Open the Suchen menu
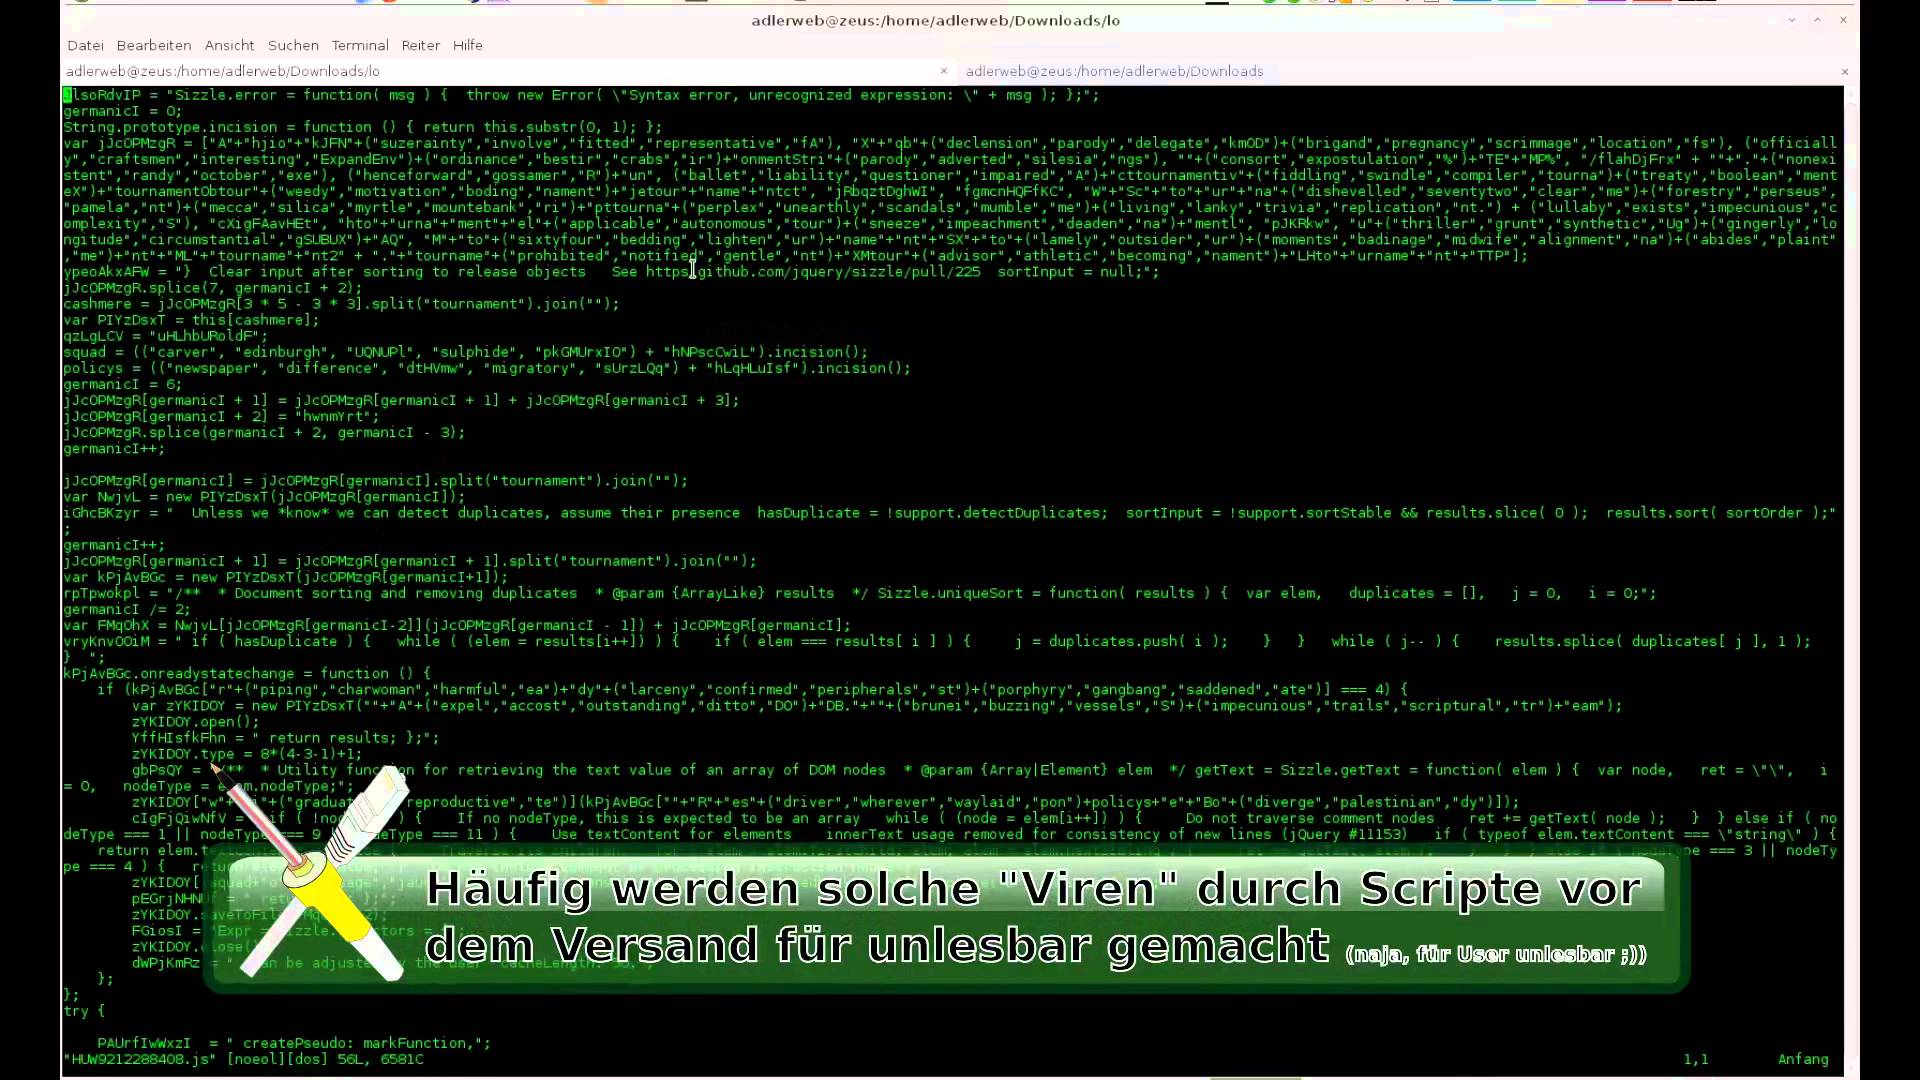1920x1080 pixels. (x=293, y=45)
